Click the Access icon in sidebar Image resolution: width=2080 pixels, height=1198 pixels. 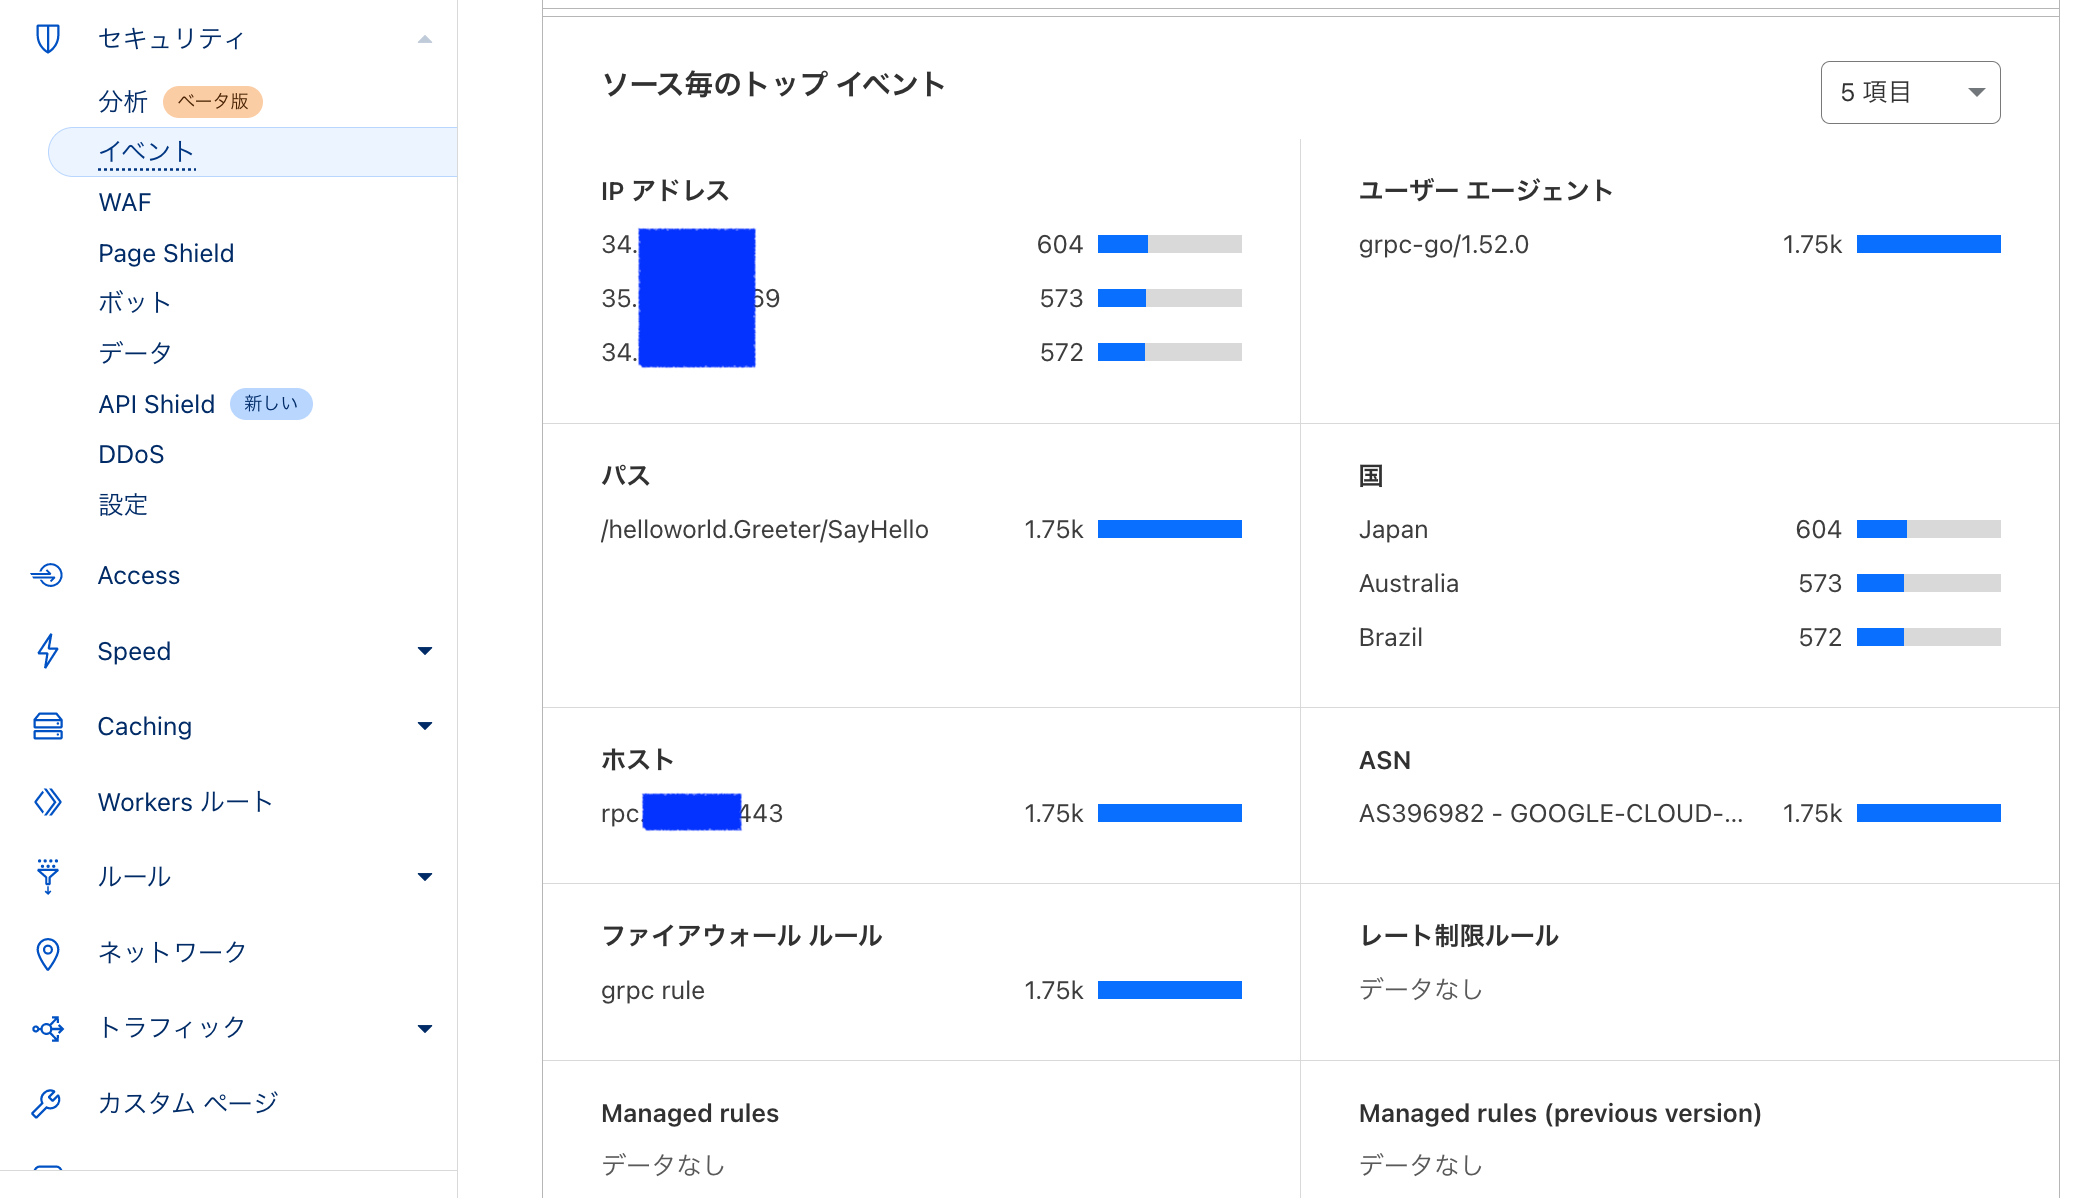pyautogui.click(x=47, y=575)
